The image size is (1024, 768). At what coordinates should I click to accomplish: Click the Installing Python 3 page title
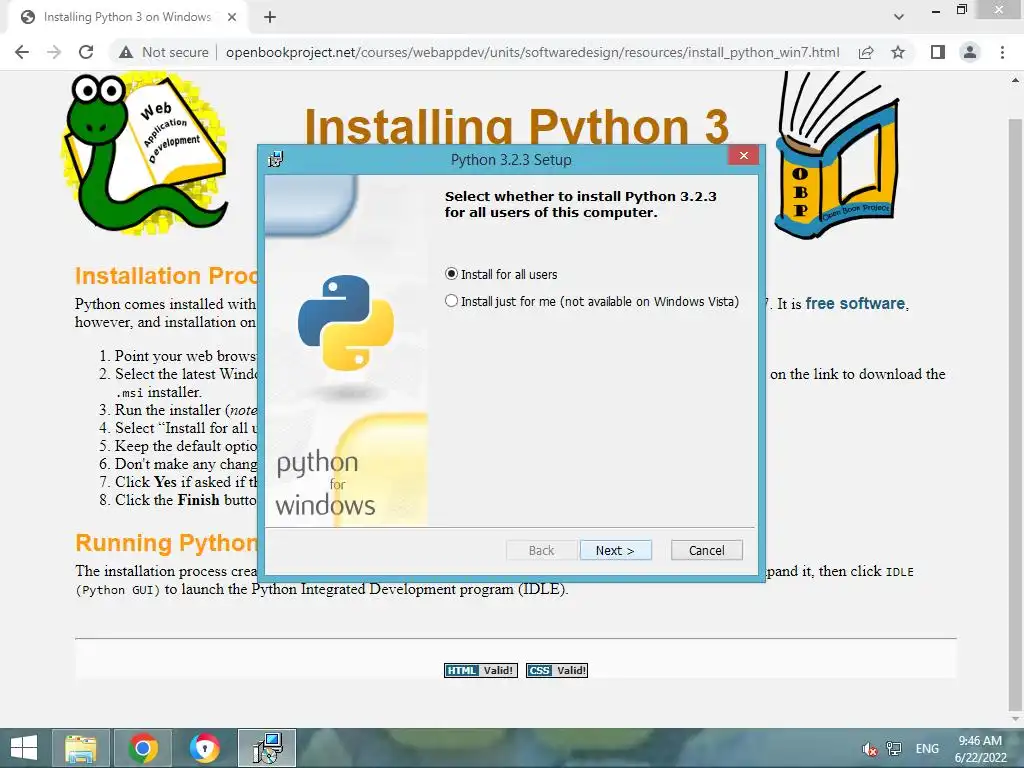click(x=516, y=126)
